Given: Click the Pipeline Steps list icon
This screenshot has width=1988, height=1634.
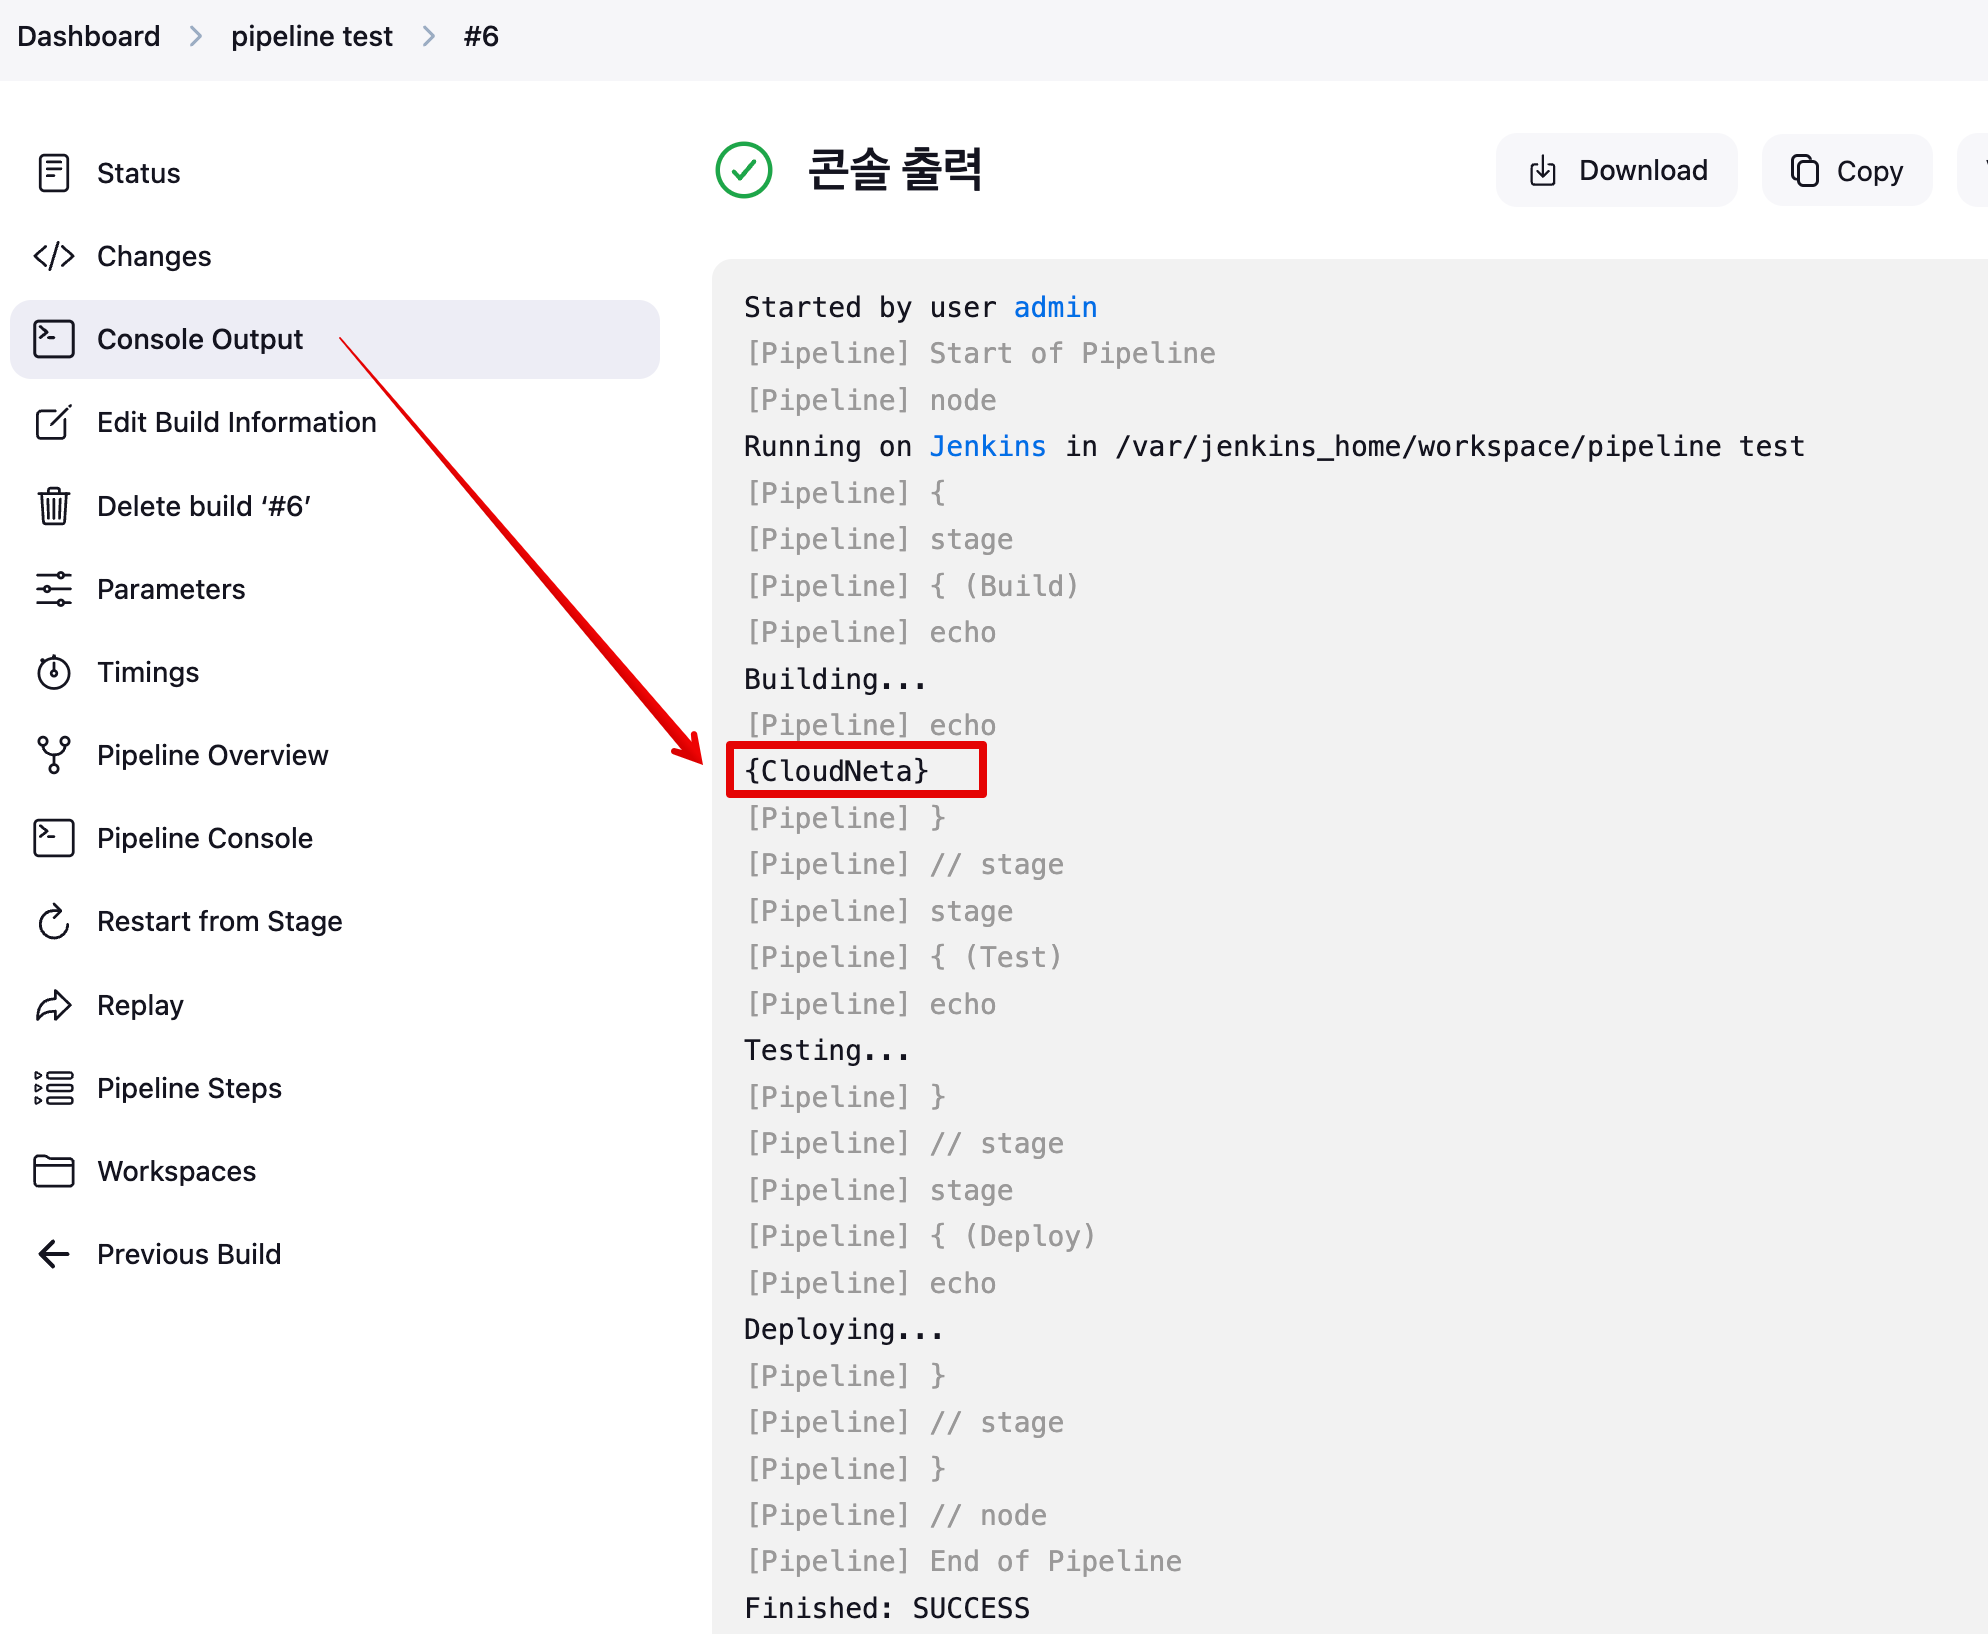Looking at the screenshot, I should pos(53,1088).
